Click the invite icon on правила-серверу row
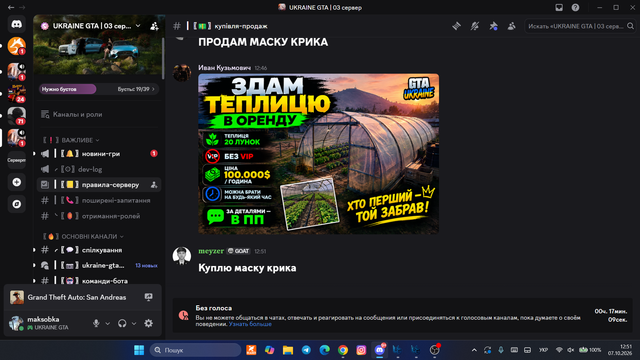Image resolution: width=640 pixels, height=360 pixels. (154, 185)
